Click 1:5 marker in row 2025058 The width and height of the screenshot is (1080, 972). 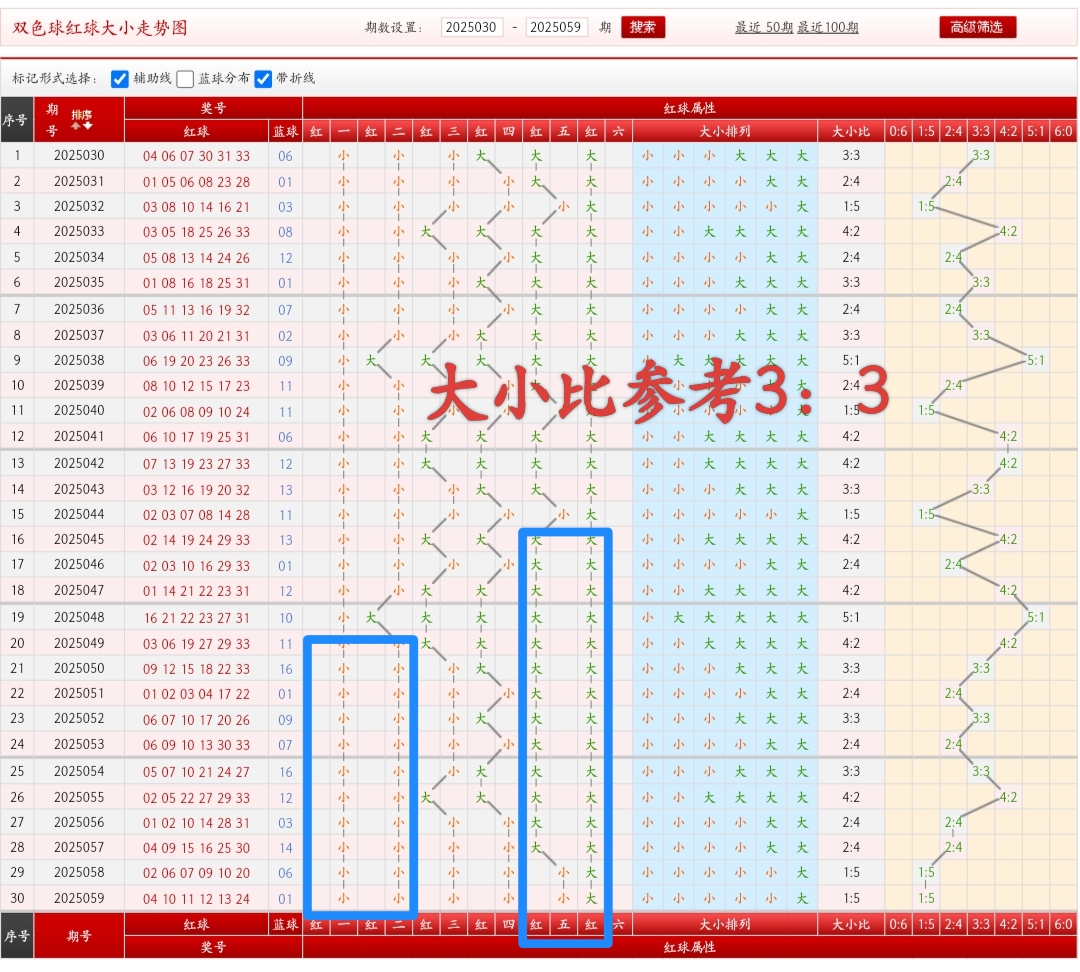click(926, 872)
